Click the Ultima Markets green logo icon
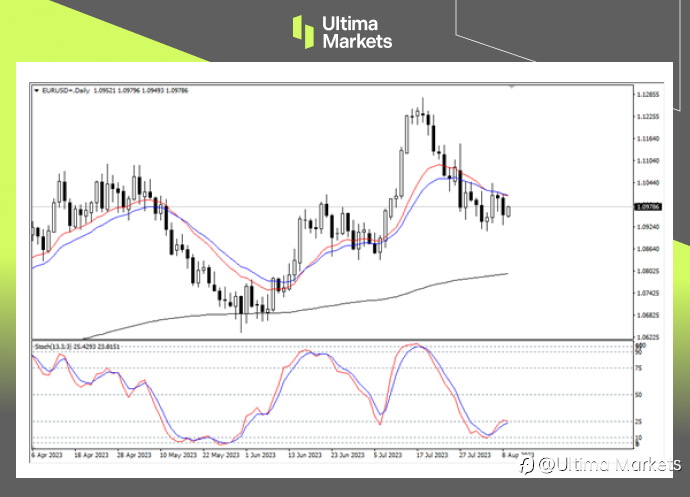The width and height of the screenshot is (690, 497). coord(303,32)
